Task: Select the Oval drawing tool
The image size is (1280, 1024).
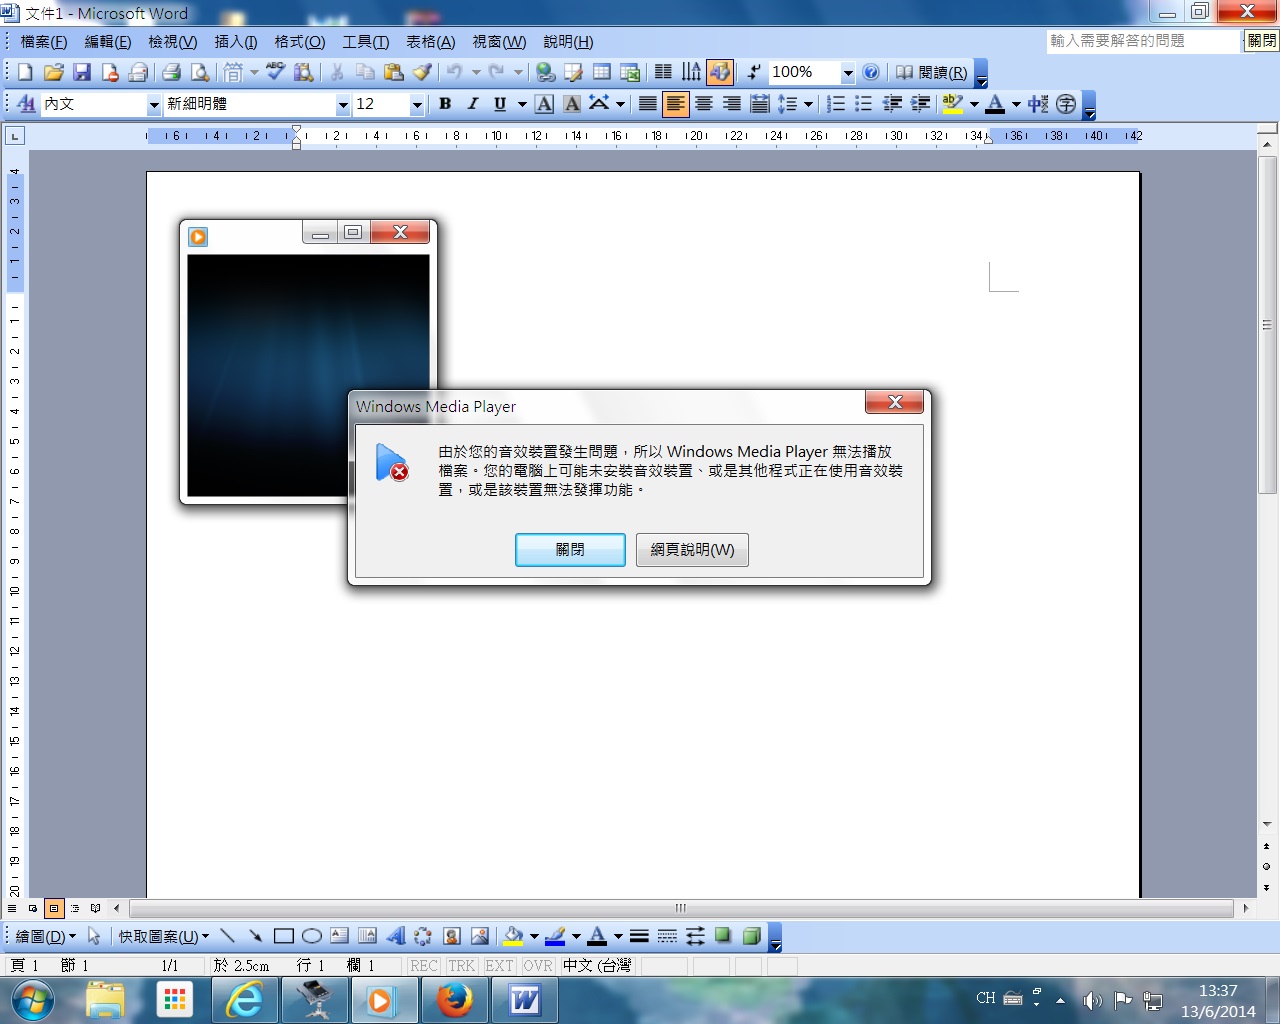Action: point(312,936)
